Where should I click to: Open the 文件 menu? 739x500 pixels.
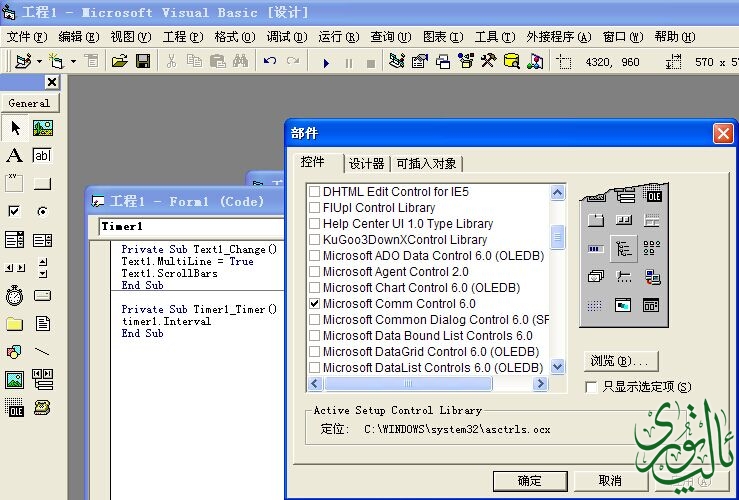pos(27,37)
